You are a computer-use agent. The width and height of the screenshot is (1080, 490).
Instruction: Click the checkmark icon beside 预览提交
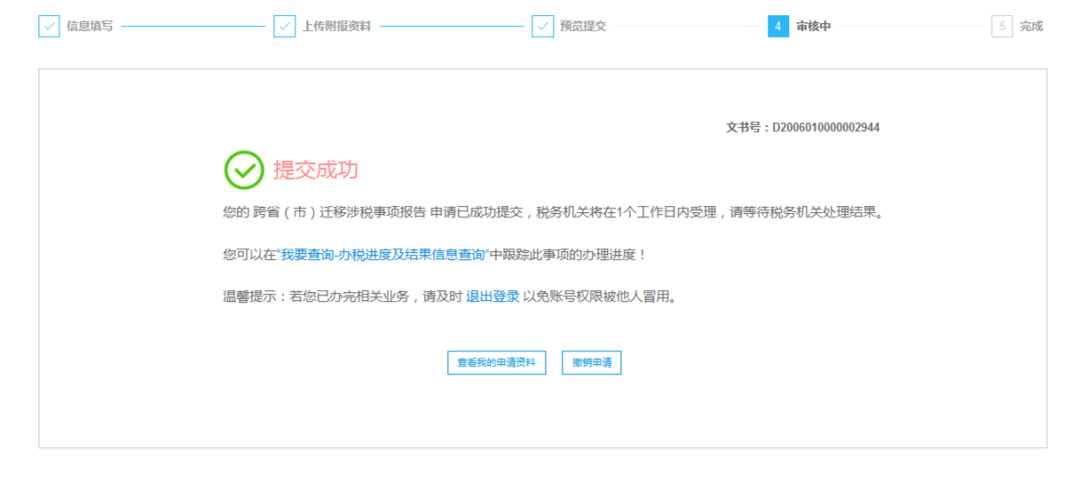tap(543, 27)
